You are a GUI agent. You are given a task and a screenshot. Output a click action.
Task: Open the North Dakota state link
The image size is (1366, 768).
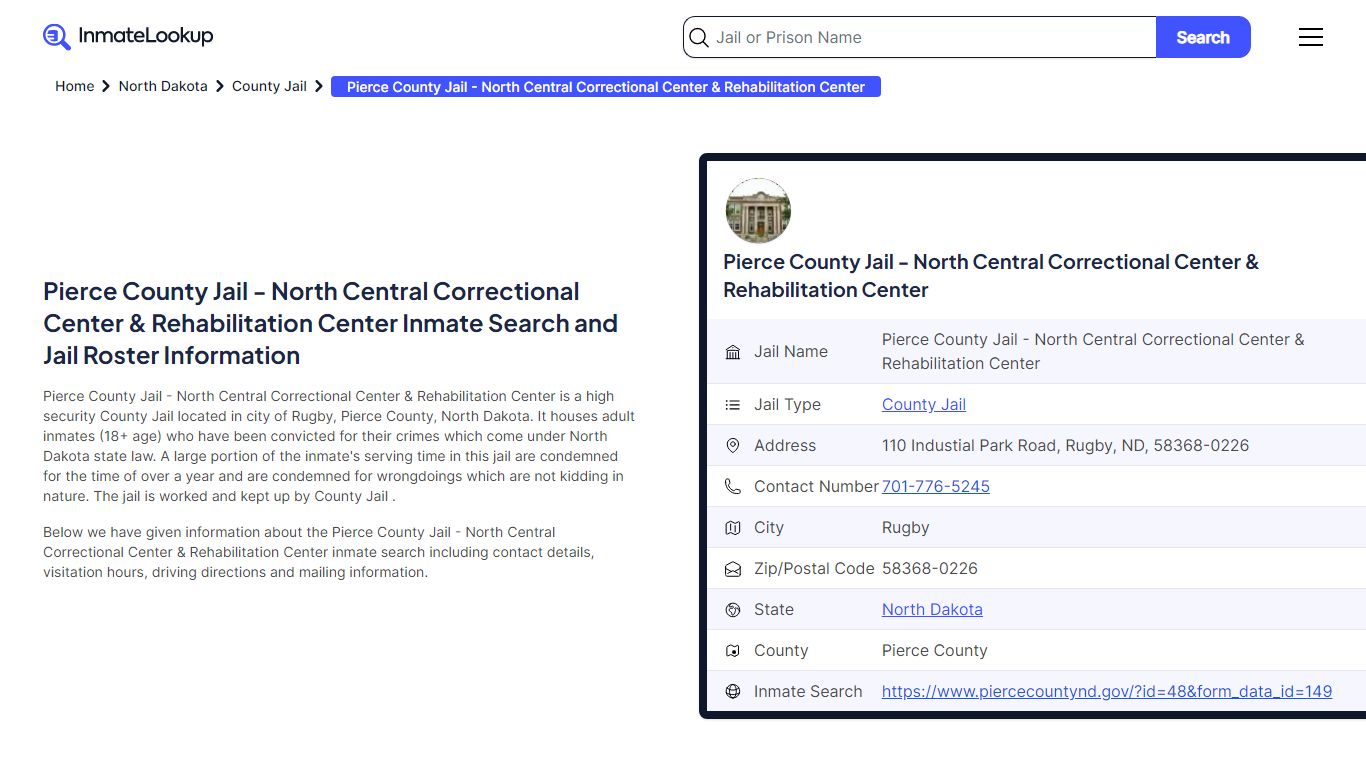932,610
